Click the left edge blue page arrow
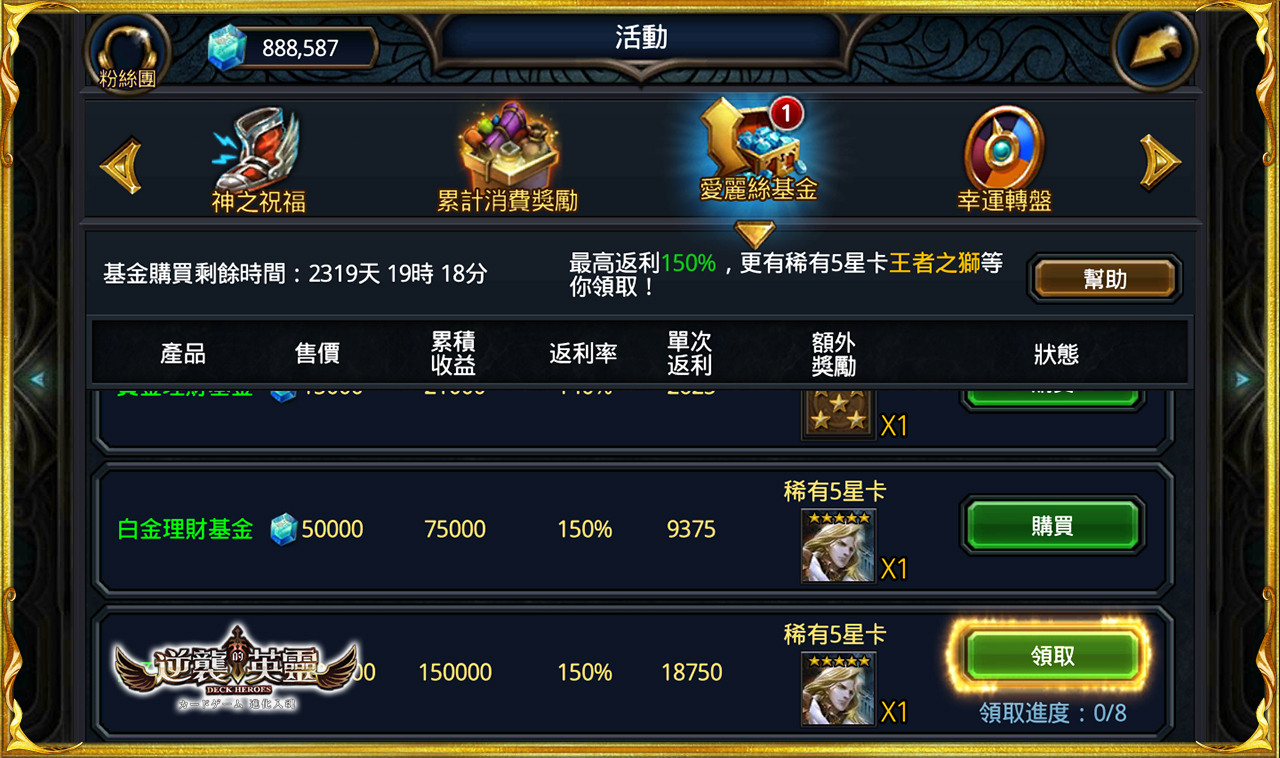The height and width of the screenshot is (758, 1280). [37, 379]
